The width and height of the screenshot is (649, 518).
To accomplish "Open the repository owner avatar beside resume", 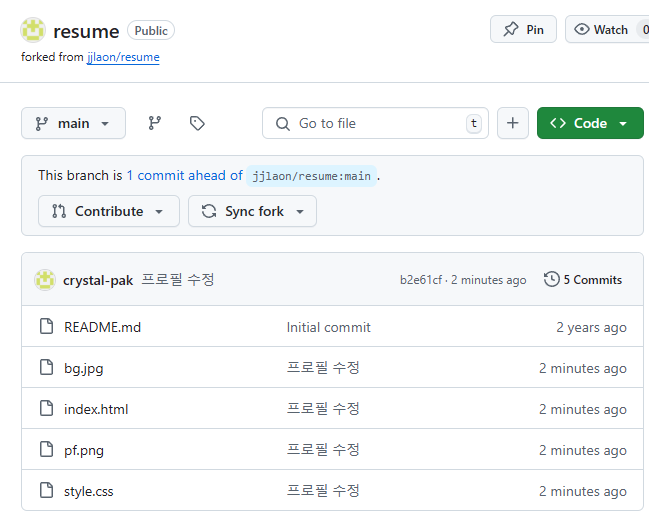I will point(33,30).
